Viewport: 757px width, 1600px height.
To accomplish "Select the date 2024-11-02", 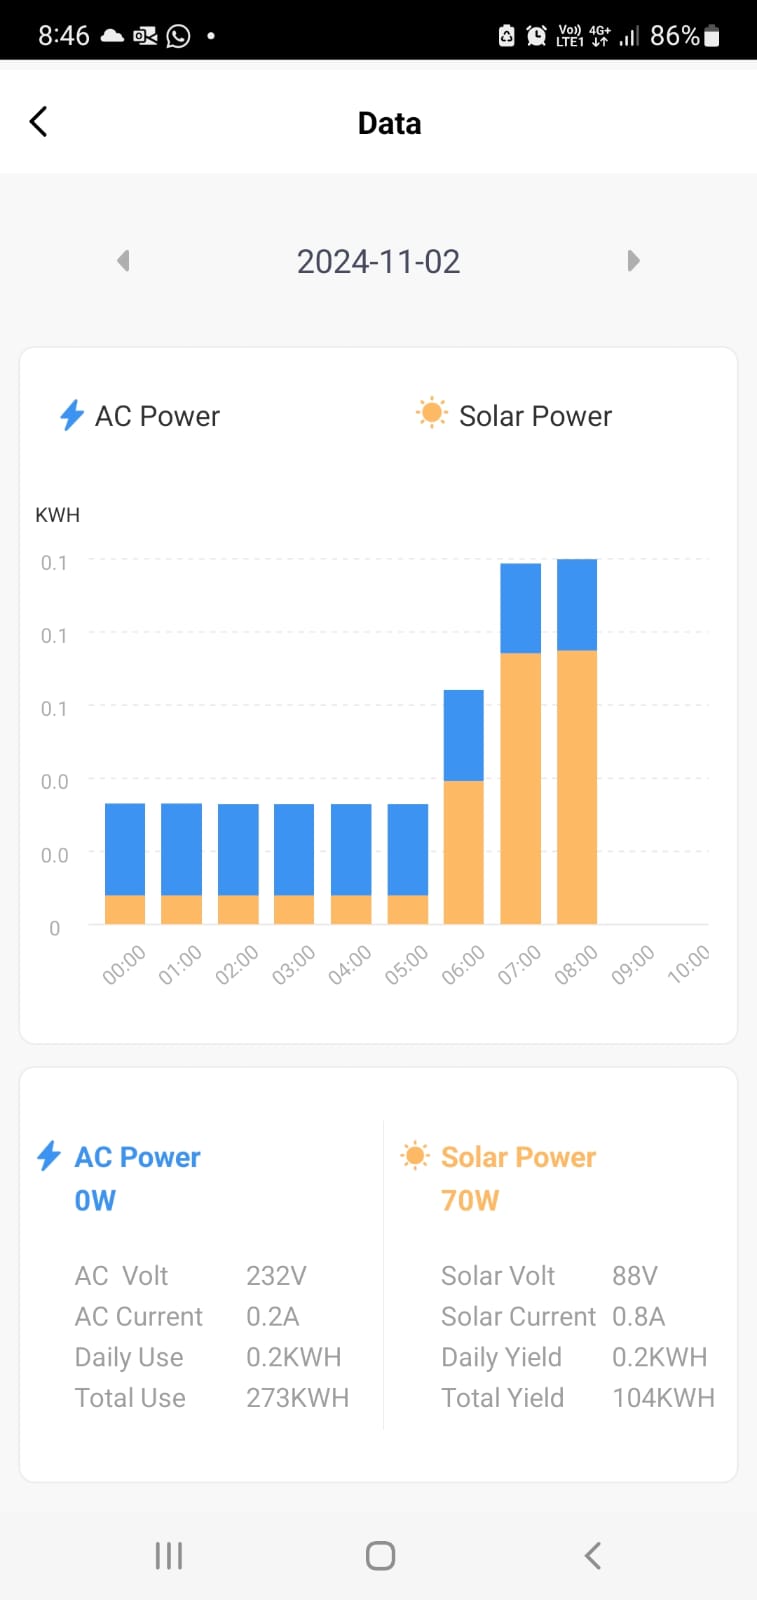I will tap(378, 262).
